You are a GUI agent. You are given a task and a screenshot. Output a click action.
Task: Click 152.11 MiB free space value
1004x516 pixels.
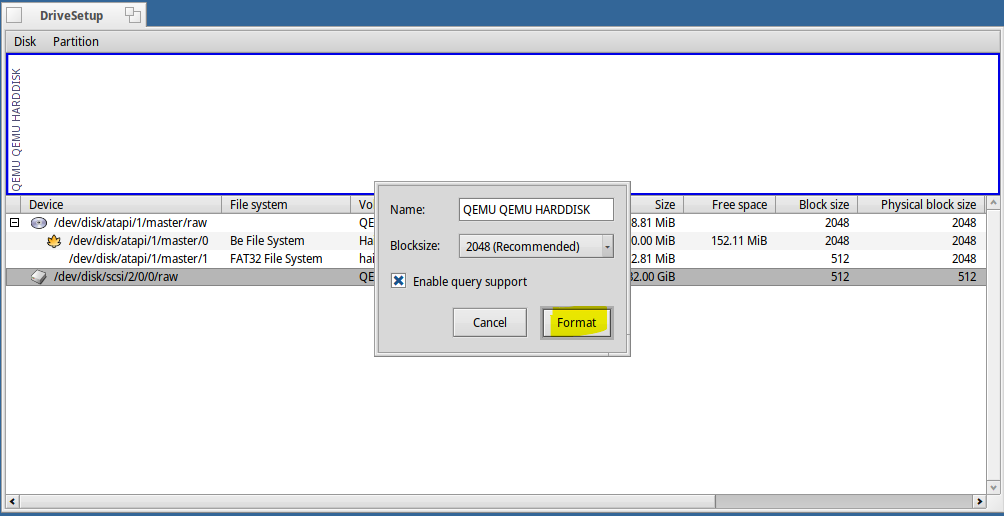(738, 241)
